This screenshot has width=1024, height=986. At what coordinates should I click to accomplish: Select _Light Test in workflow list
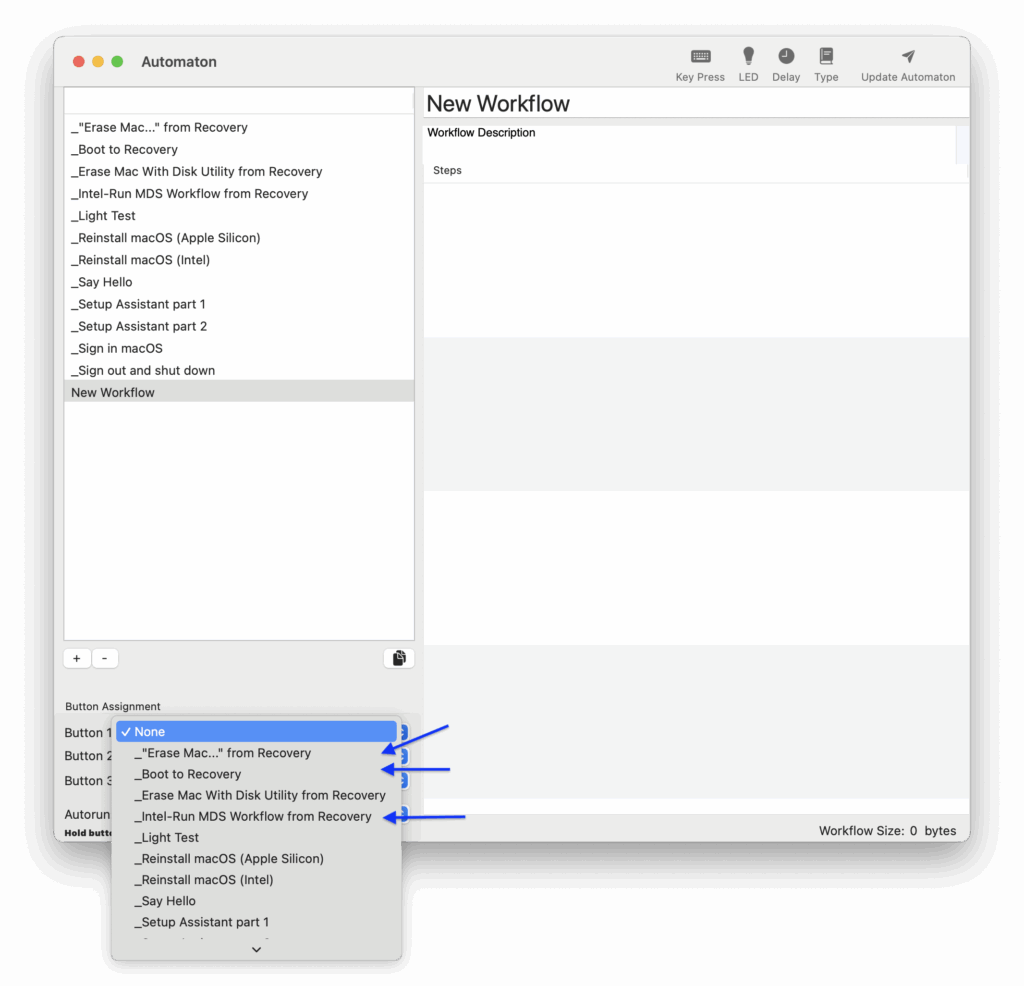[x=239, y=215]
